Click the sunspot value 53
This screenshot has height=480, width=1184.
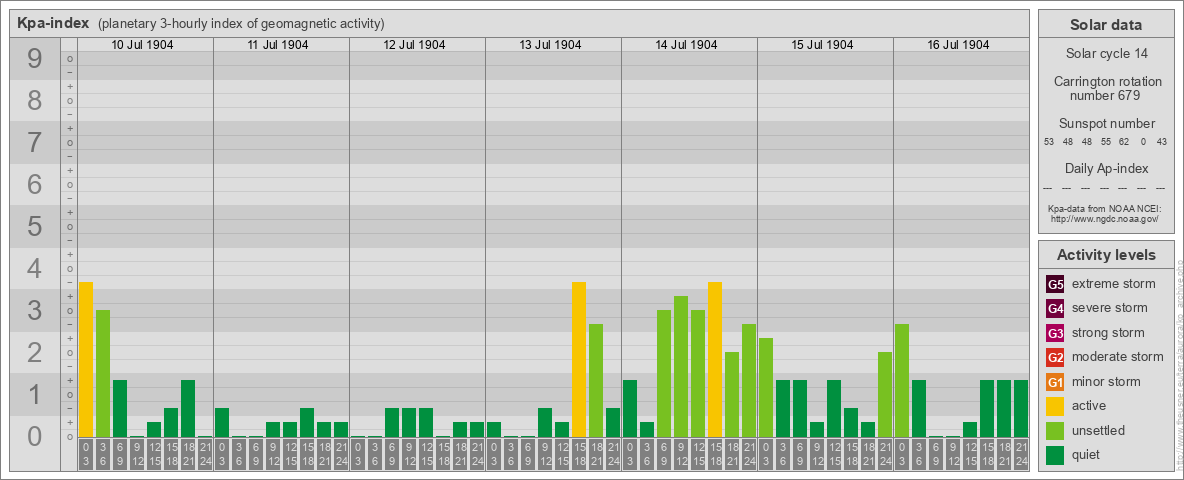[x=1049, y=142]
